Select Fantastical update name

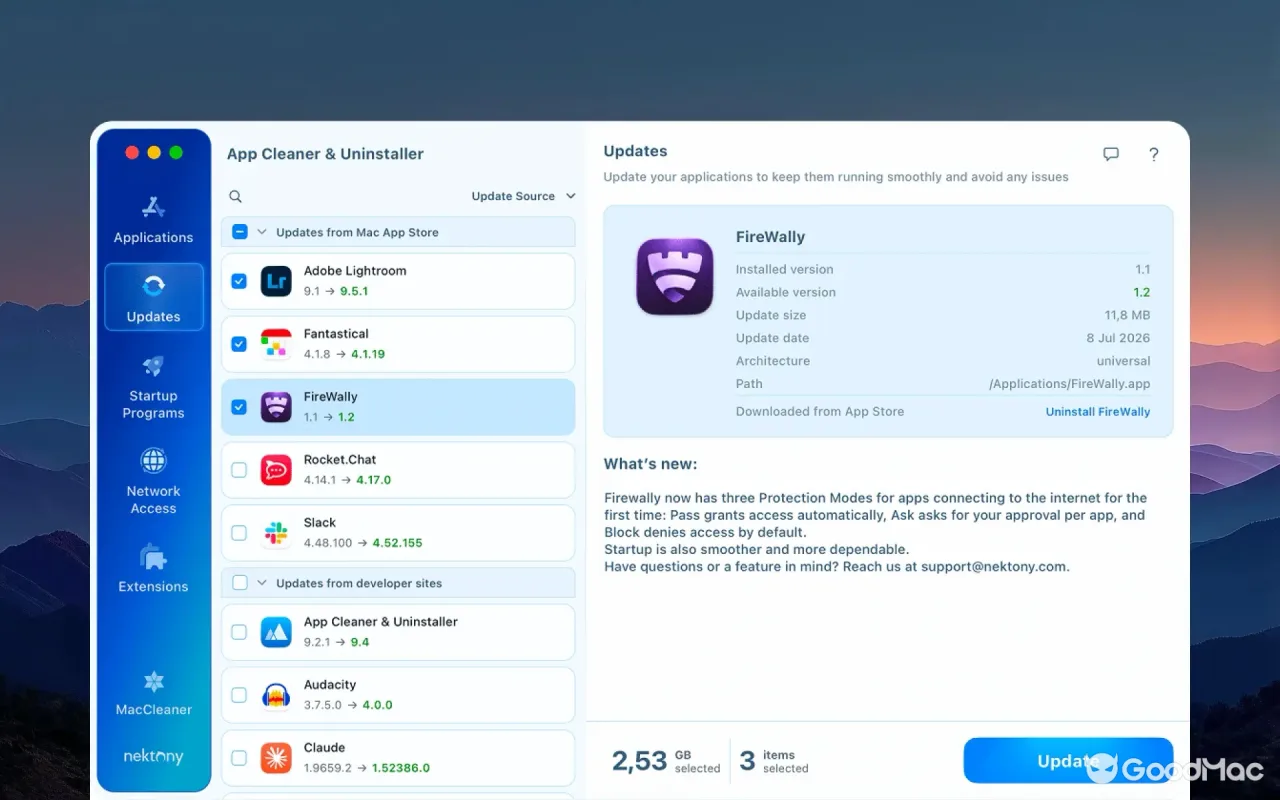coord(336,334)
